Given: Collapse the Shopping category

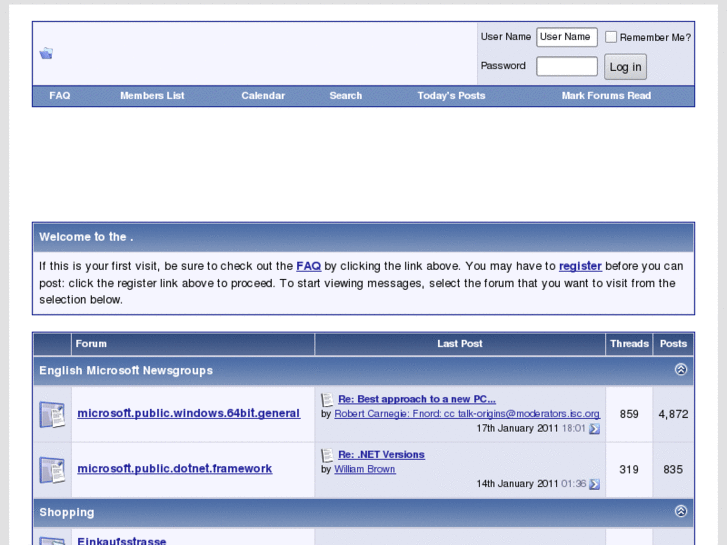Looking at the screenshot, I should (681, 511).
